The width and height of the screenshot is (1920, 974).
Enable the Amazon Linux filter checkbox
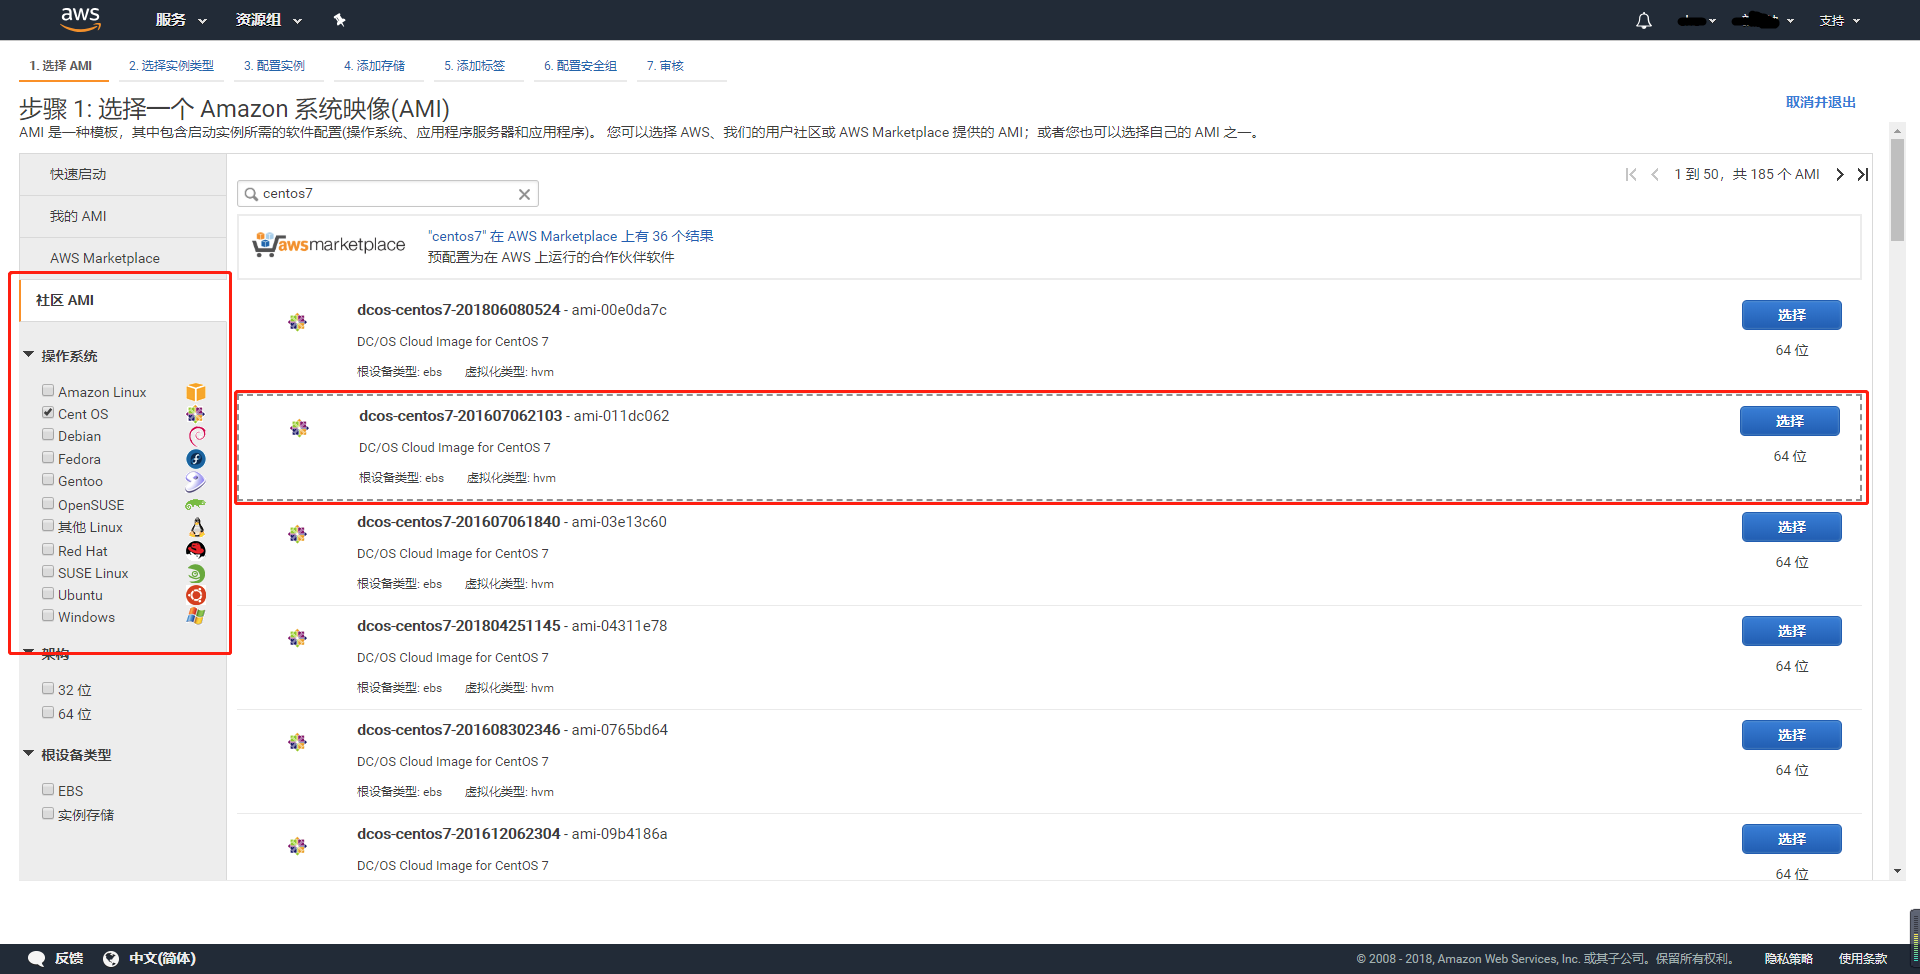[48, 391]
